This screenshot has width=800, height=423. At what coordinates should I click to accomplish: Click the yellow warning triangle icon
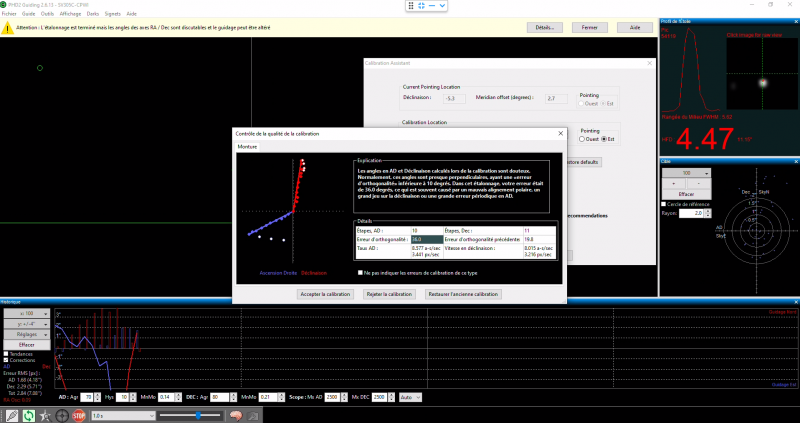7,28
